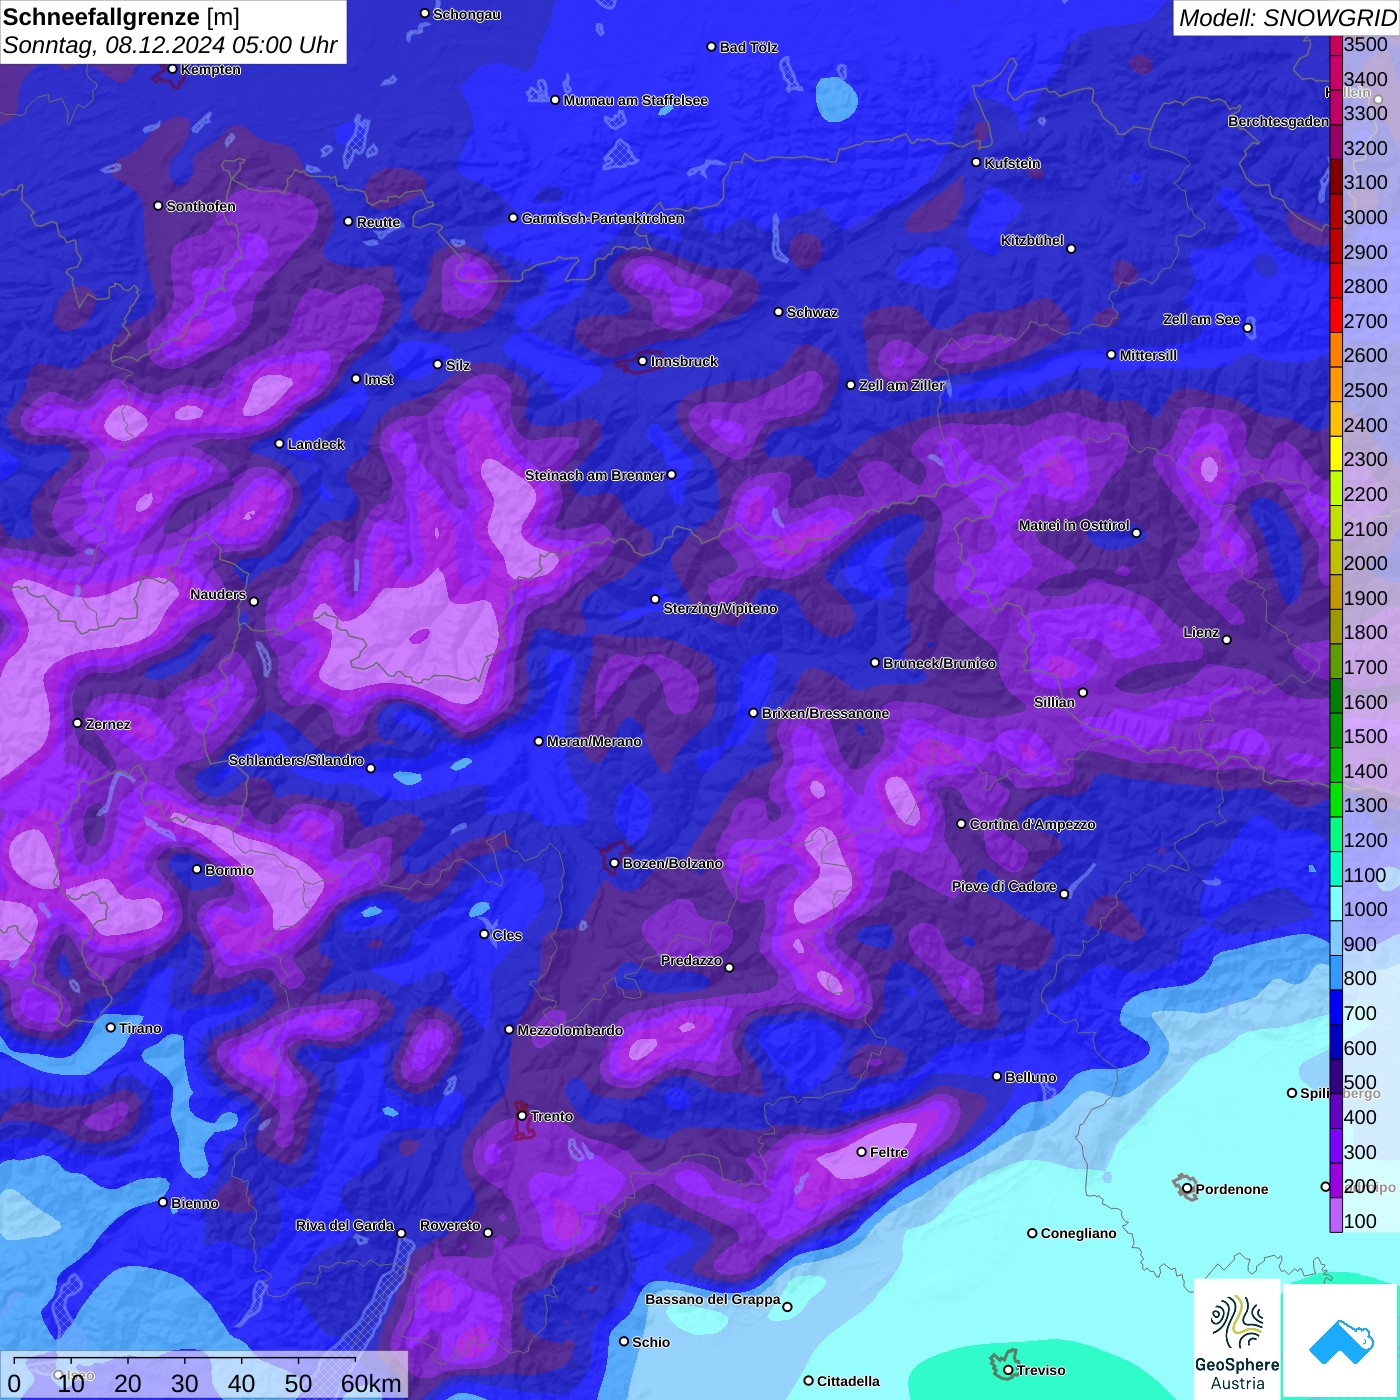This screenshot has height=1400, width=1400.
Task: Click the Rovereto label
Action: pos(450,1225)
